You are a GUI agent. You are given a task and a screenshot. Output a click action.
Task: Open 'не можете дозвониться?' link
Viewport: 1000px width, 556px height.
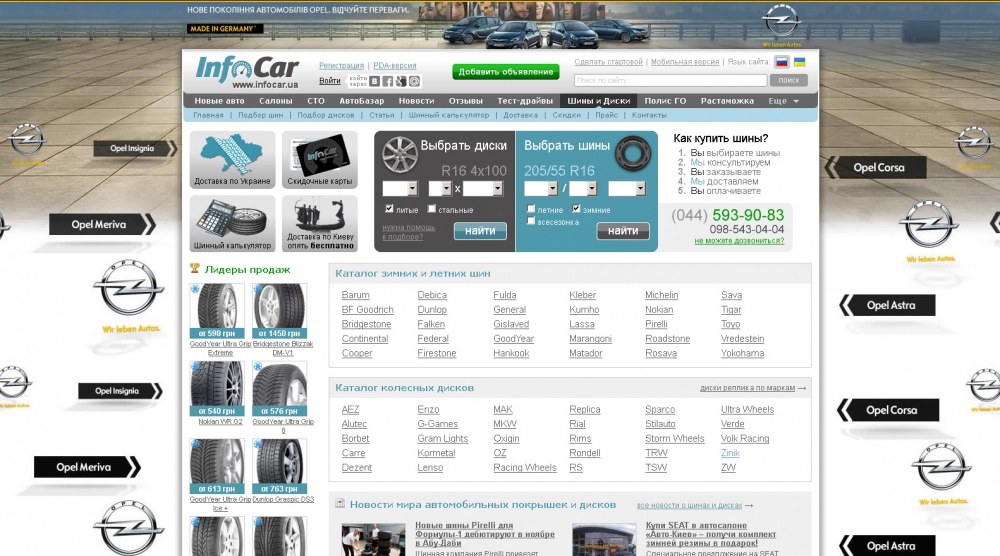(x=739, y=241)
